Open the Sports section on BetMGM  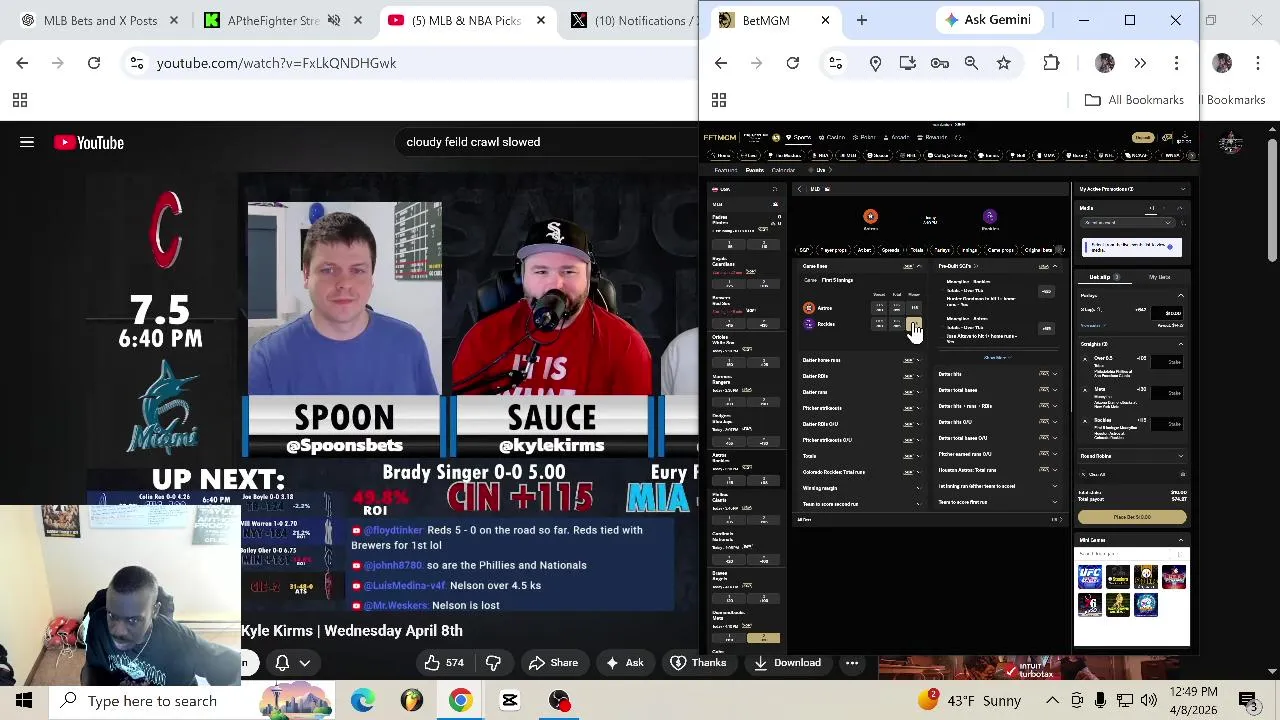pyautogui.click(x=799, y=137)
